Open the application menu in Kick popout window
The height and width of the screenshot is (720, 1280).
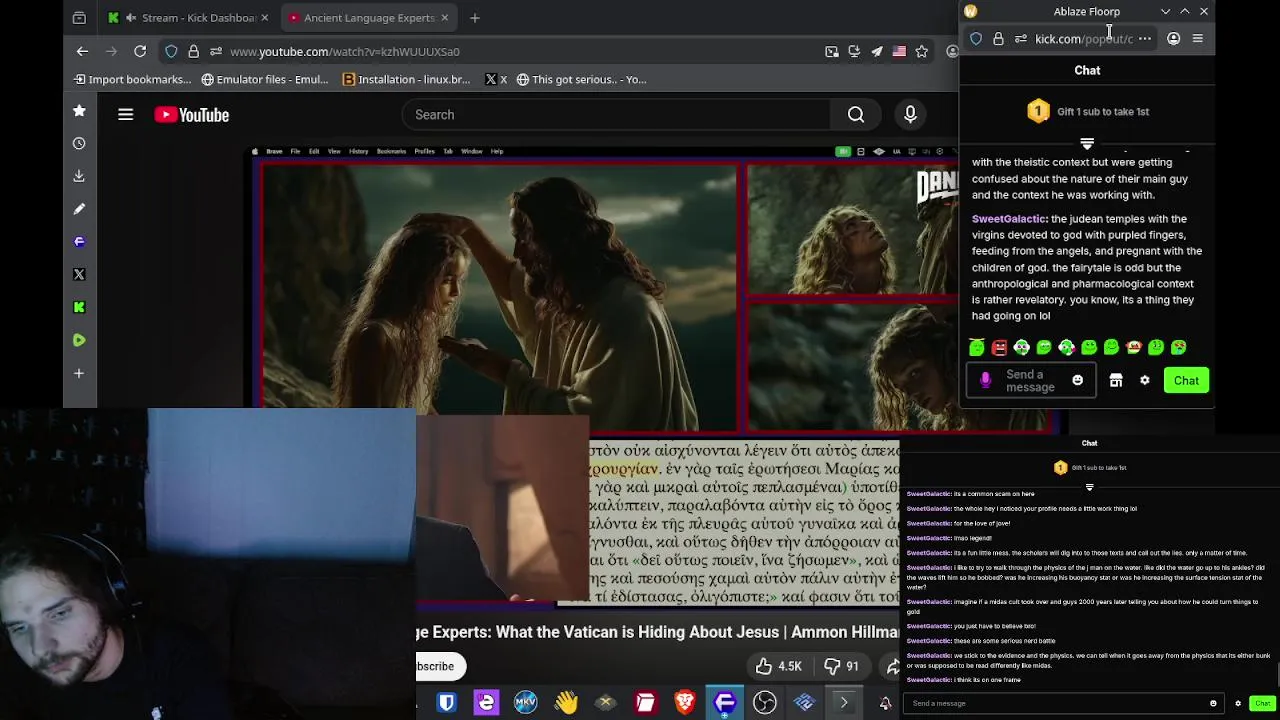[x=1198, y=39]
